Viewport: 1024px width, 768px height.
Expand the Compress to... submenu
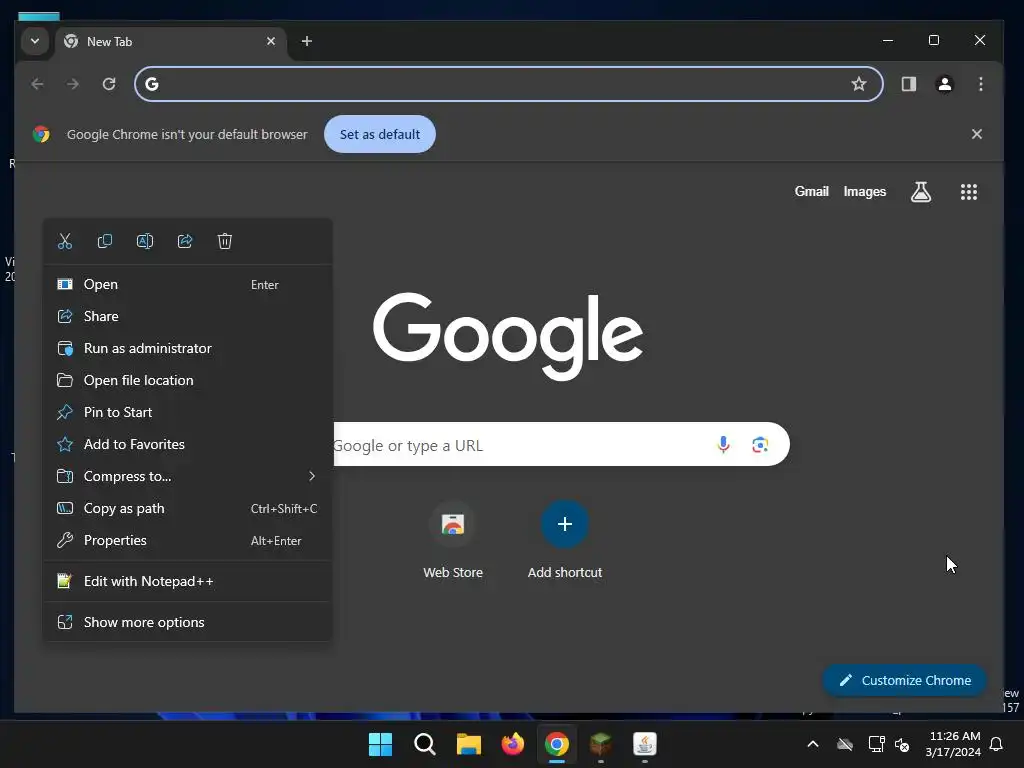coord(187,477)
